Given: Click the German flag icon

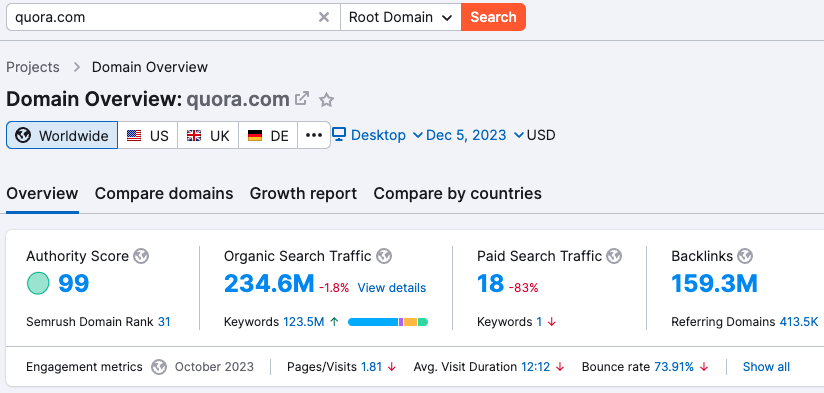Looking at the screenshot, I should pos(255,136).
